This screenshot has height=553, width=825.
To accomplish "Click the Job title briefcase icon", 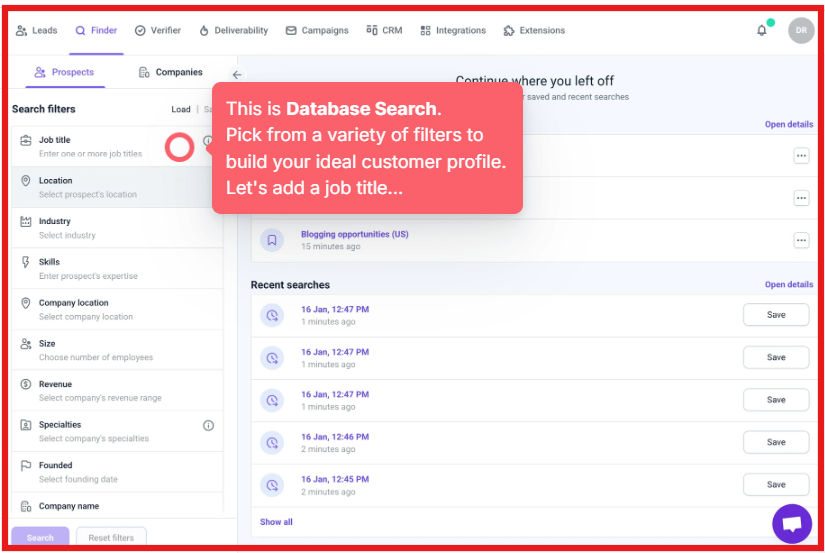I will pyautogui.click(x=25, y=140).
